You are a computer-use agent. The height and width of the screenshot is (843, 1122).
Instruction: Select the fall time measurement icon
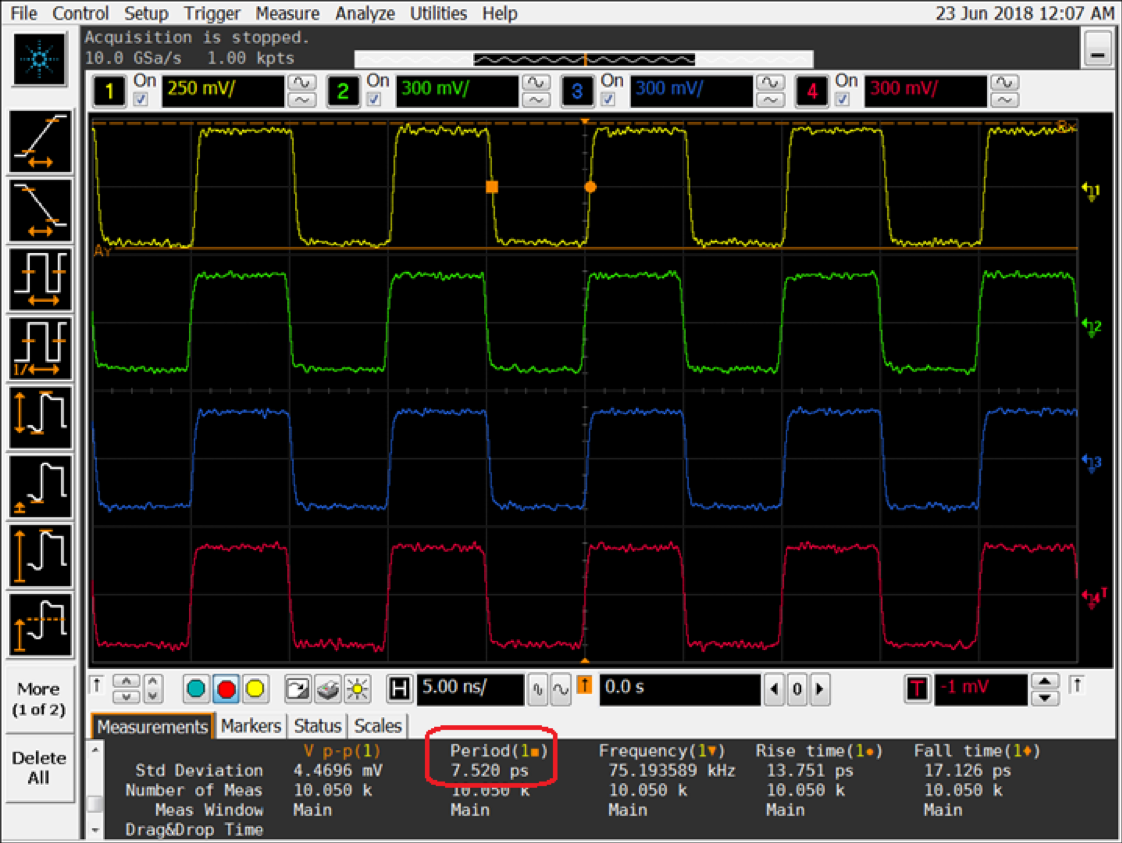point(41,212)
